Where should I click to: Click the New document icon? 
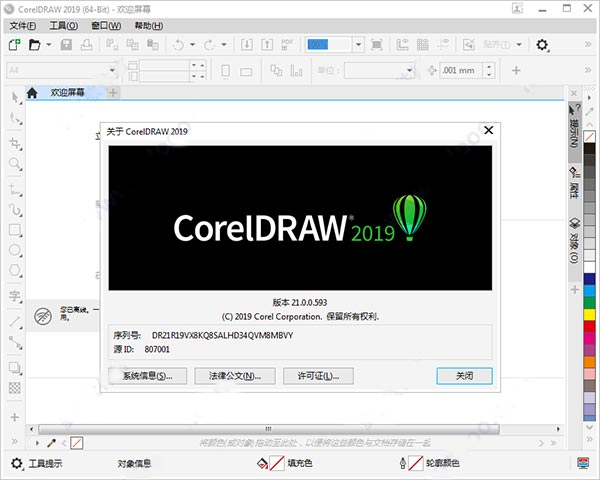tap(15, 45)
